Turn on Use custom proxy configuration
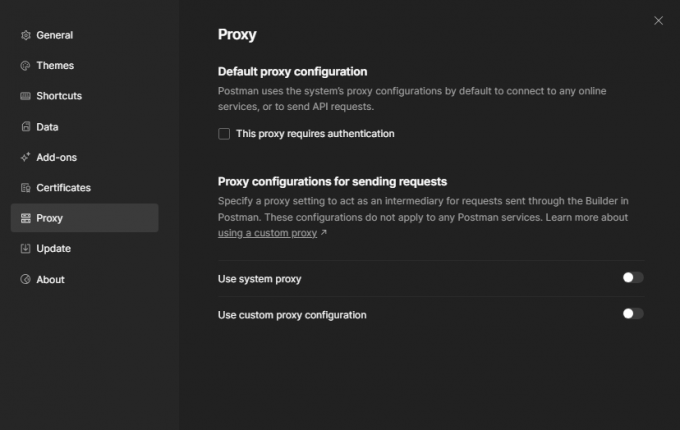The width and height of the screenshot is (680, 430). [633, 313]
